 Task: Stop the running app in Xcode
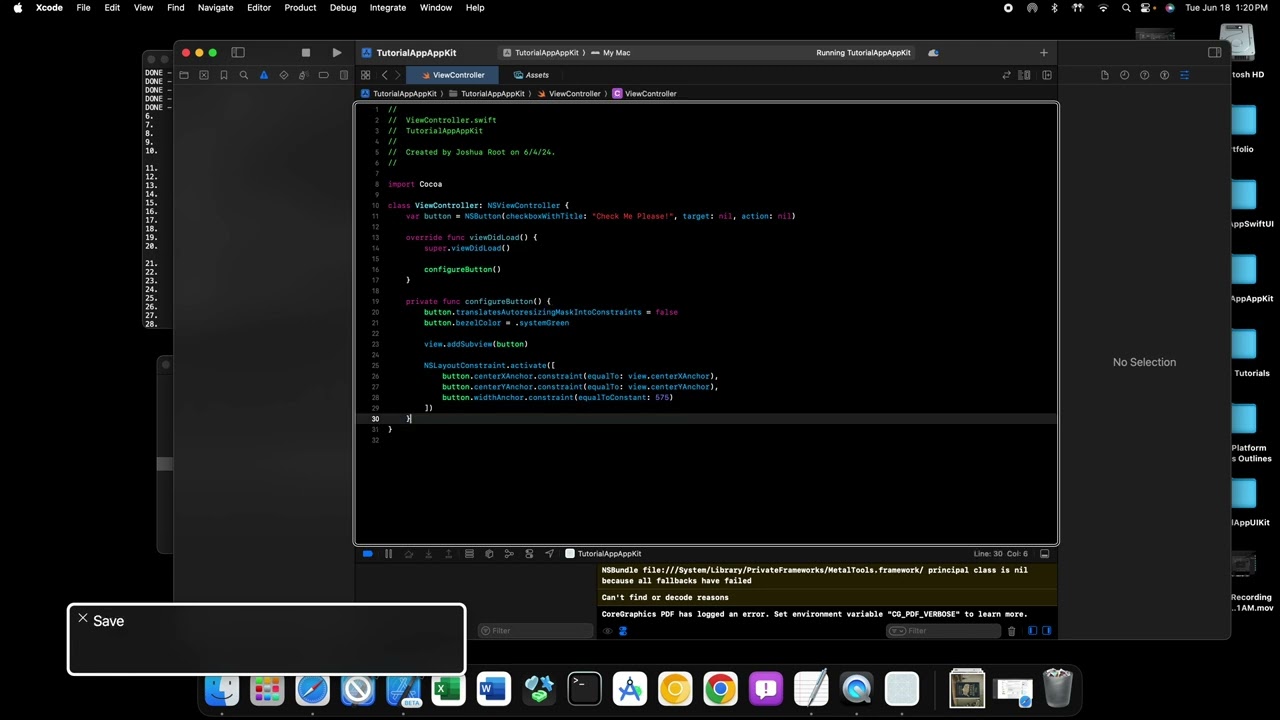(x=306, y=53)
